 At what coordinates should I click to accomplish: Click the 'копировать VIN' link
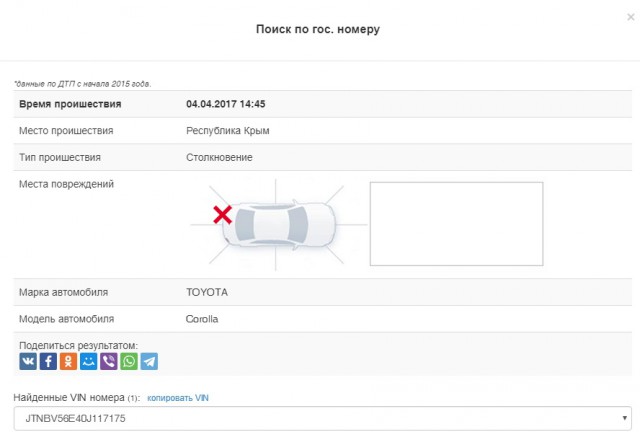pos(178,398)
